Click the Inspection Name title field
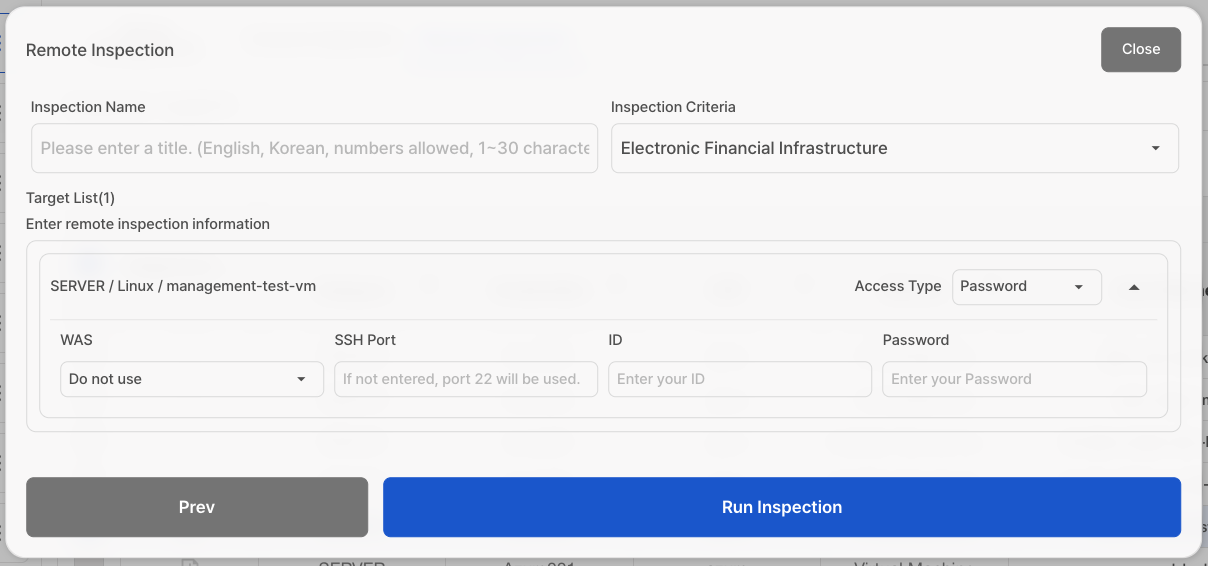This screenshot has height=566, width=1208. coord(314,148)
